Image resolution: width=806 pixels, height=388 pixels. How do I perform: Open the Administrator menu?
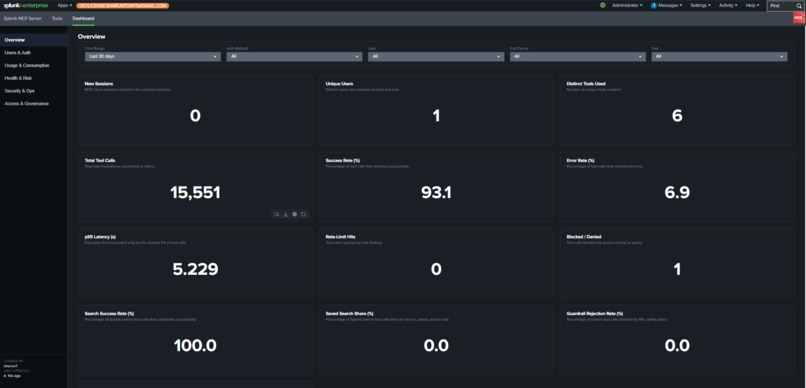click(627, 5)
